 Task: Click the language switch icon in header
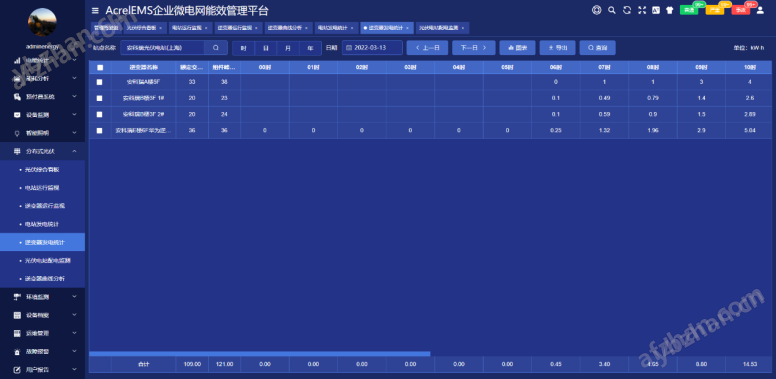click(656, 10)
